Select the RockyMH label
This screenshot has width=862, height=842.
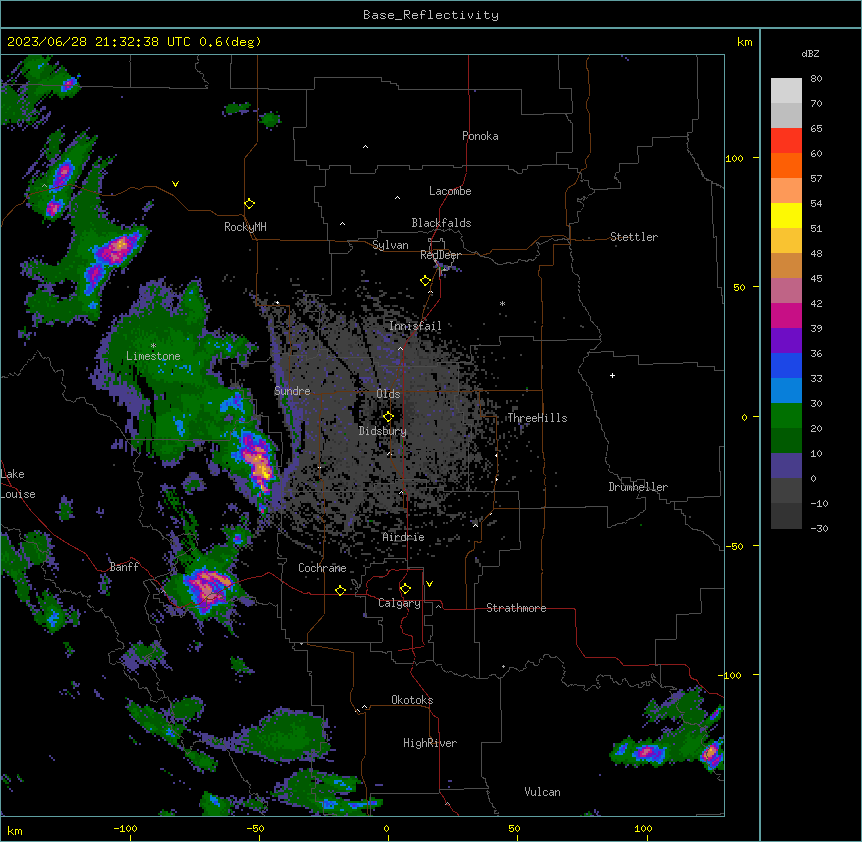tap(245, 227)
